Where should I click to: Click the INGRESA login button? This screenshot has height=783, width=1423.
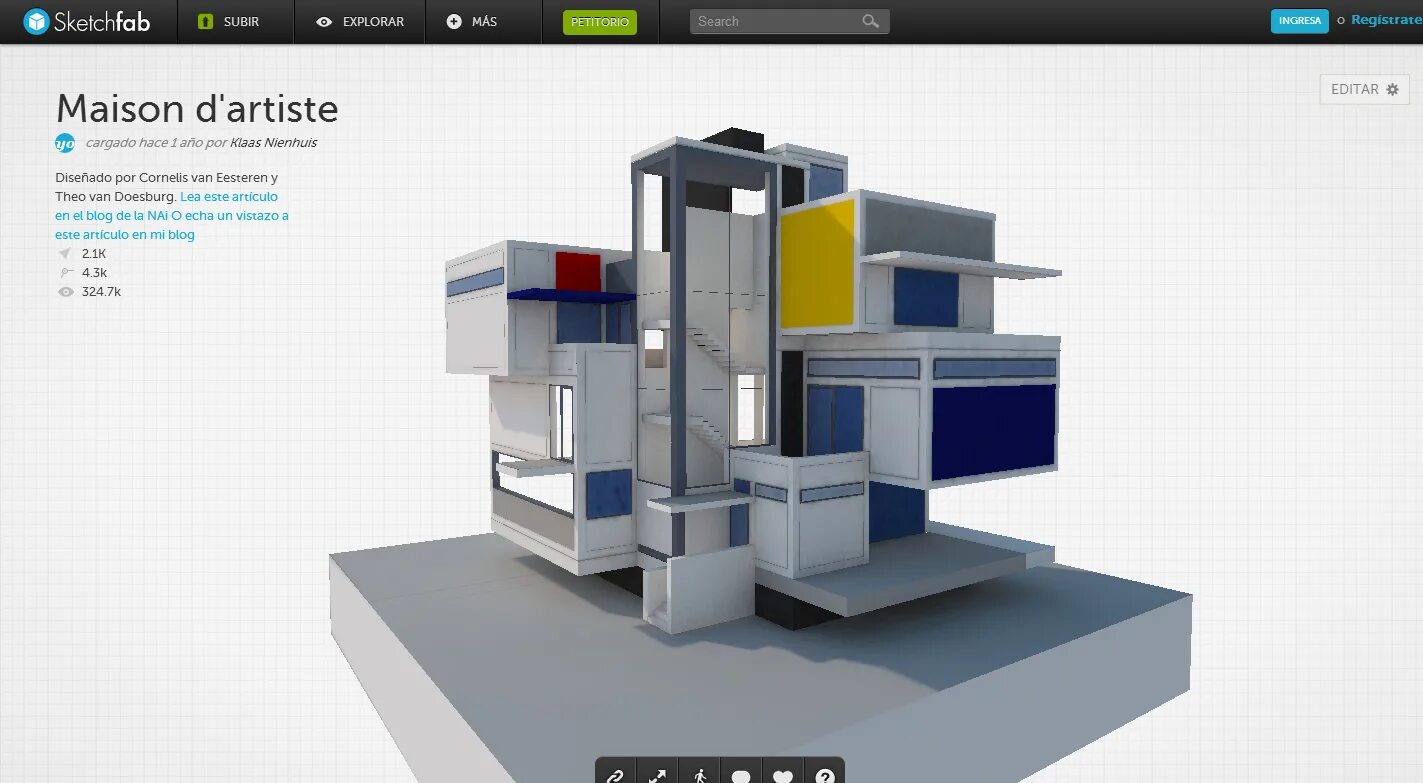1300,21
